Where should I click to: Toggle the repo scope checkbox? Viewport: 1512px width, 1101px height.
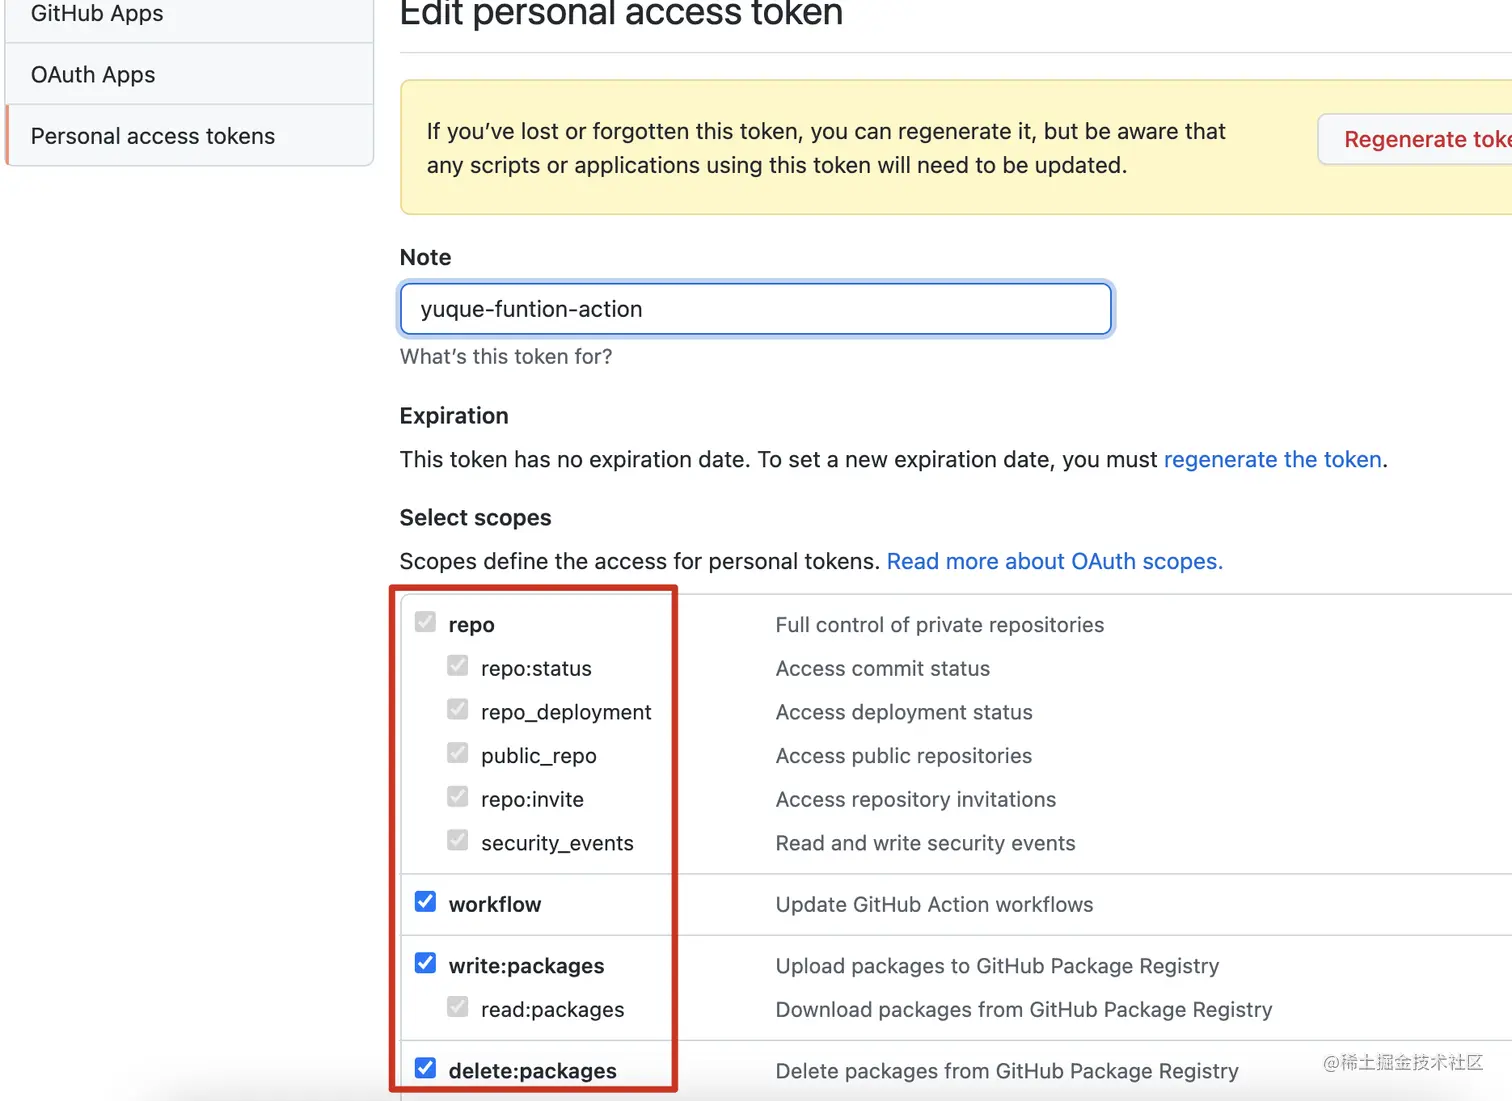tap(426, 623)
